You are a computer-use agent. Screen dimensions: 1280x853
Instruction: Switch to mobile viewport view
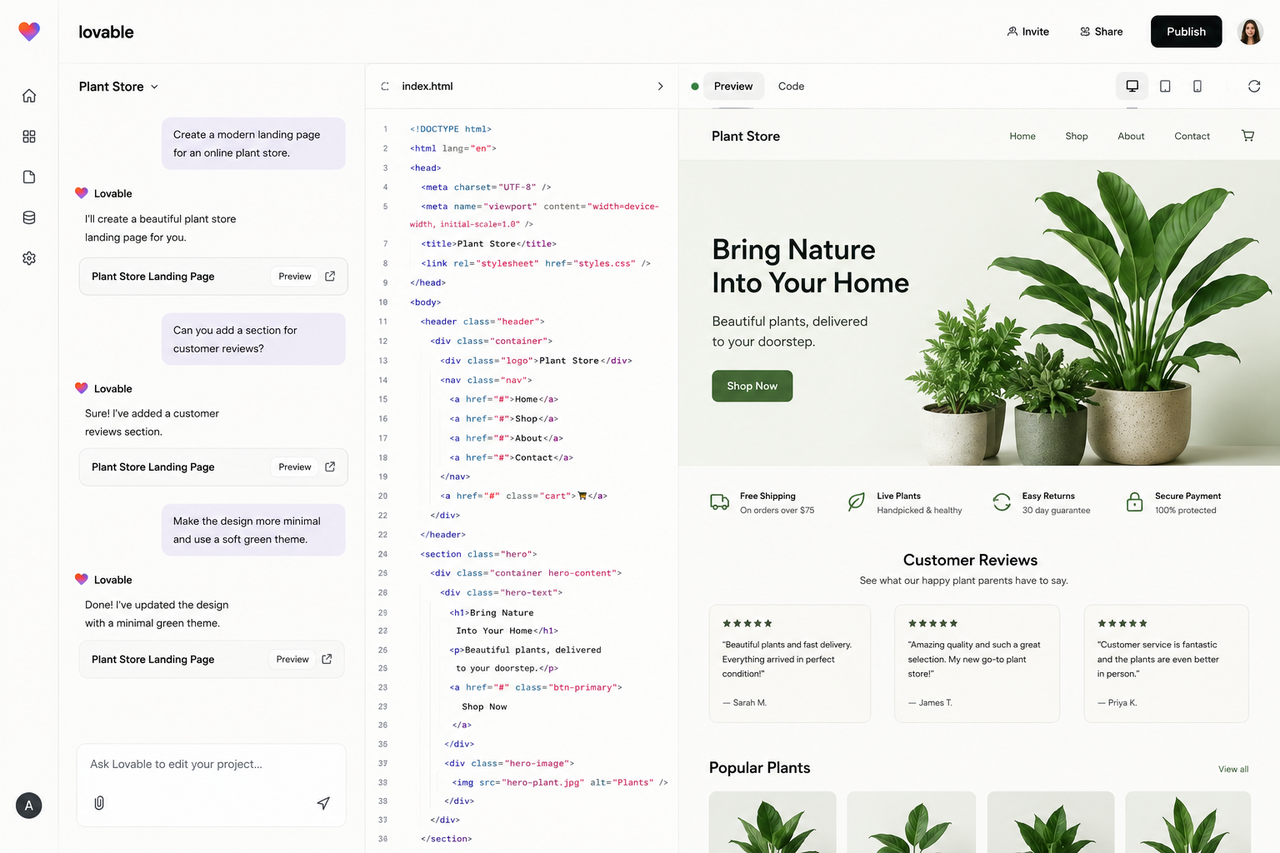click(1197, 86)
